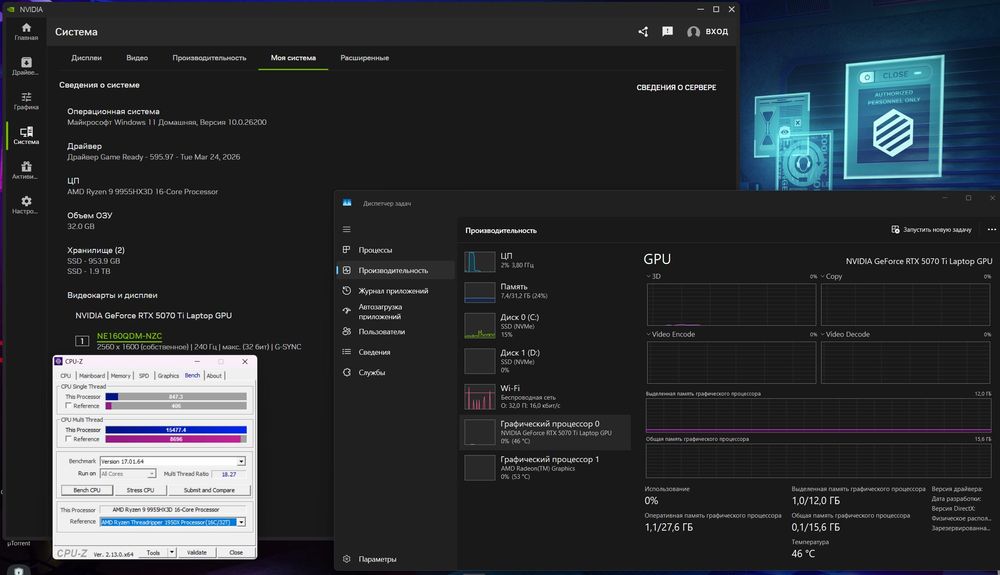Screen dimensions: 1000x575
Task: Click the ВХОД login button
Action: 717,31
